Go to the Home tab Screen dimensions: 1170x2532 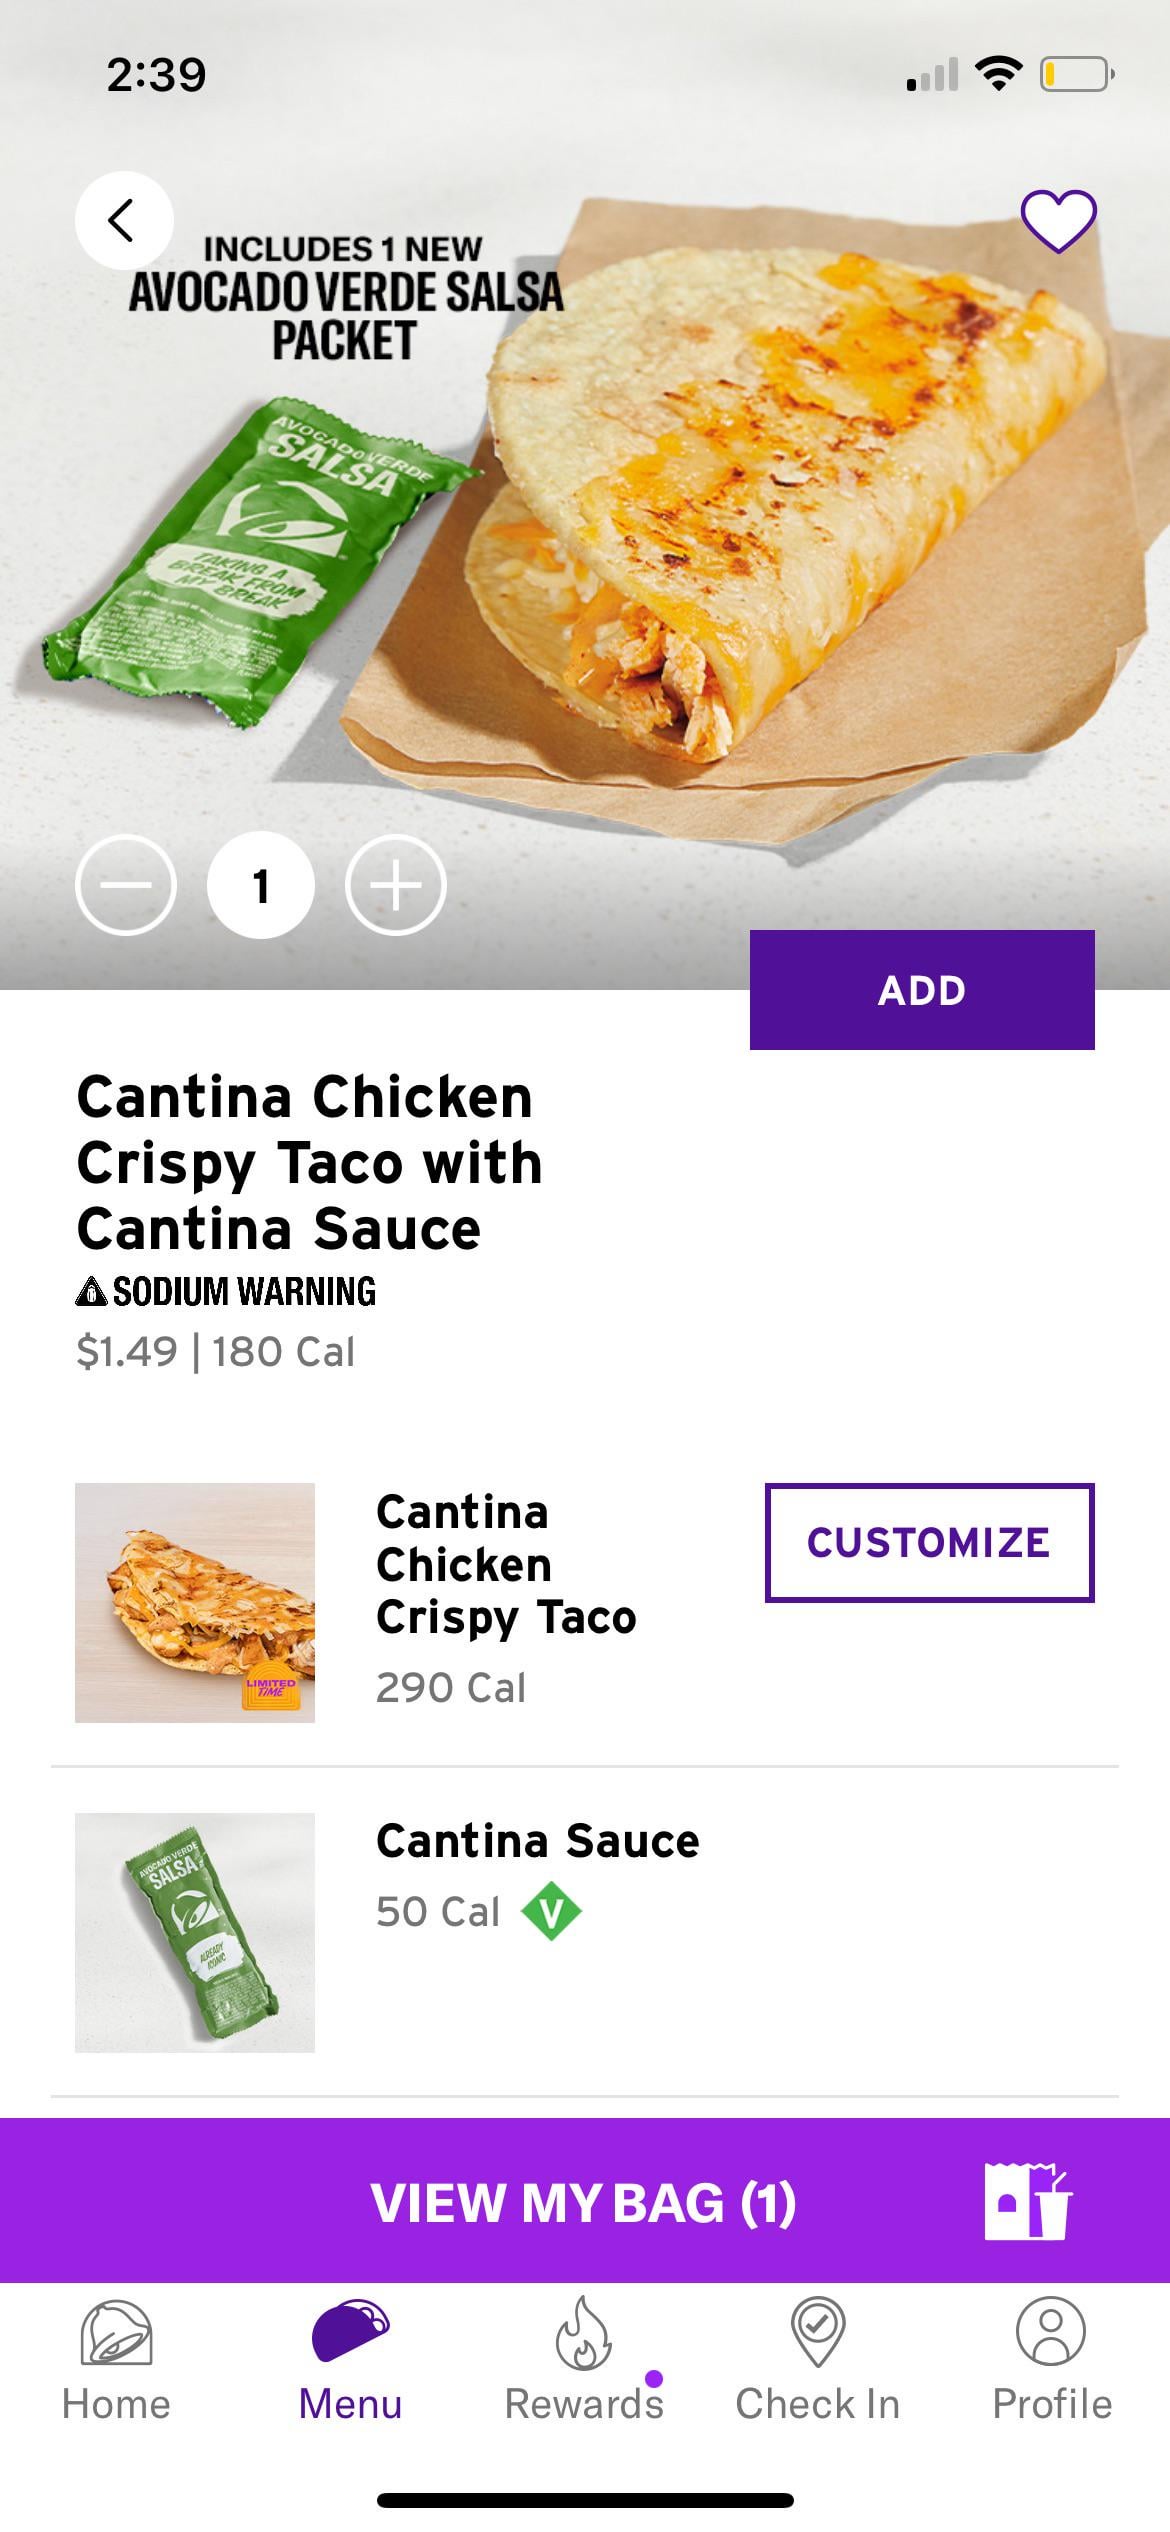(x=116, y=2358)
